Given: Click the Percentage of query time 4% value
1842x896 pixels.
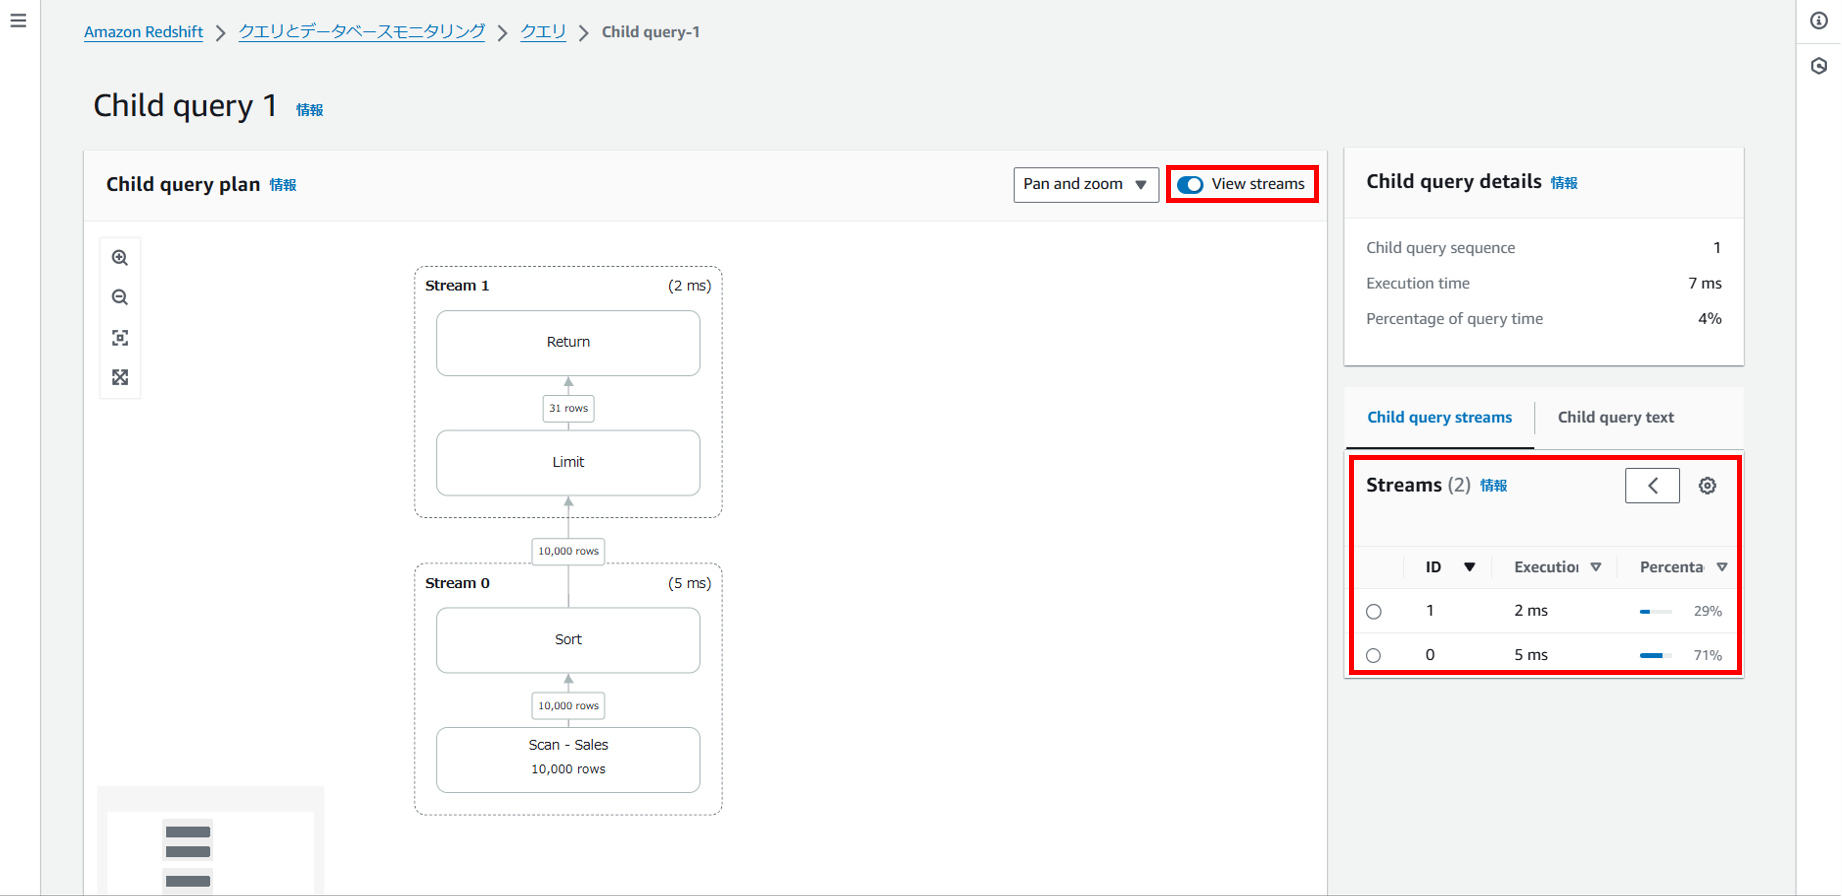Looking at the screenshot, I should 1709,319.
